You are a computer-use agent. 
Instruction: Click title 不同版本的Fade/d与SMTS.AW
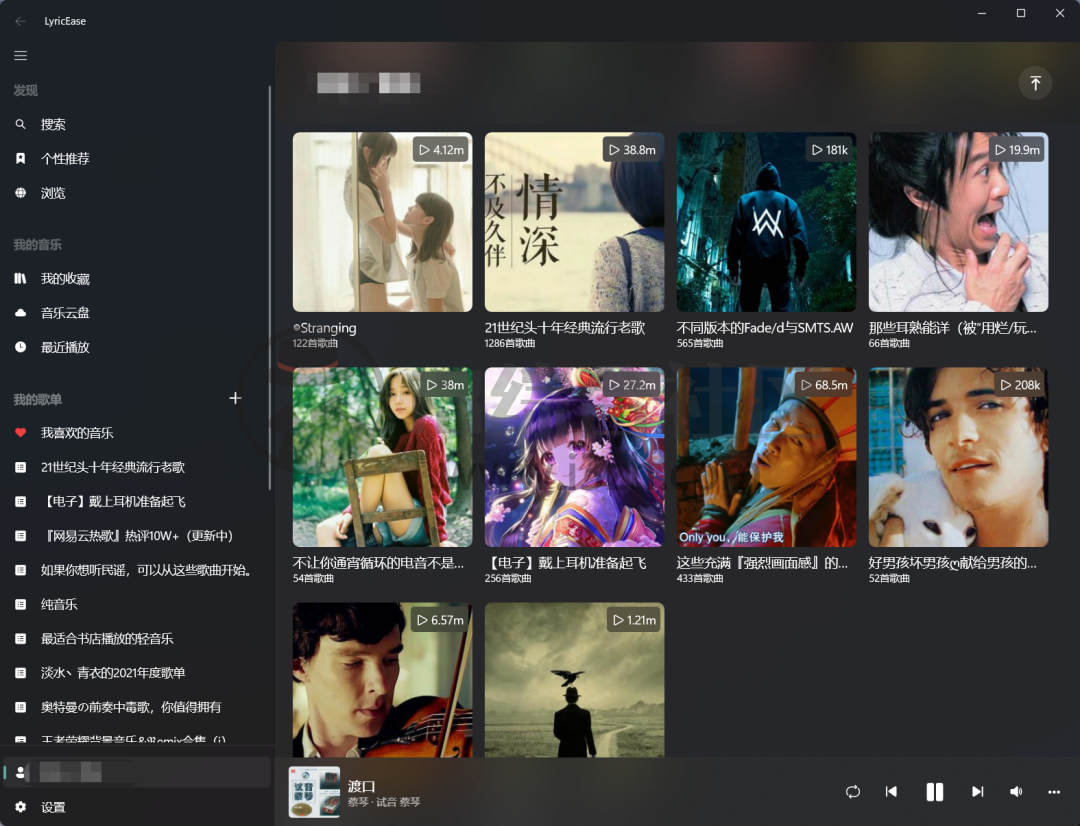765,328
